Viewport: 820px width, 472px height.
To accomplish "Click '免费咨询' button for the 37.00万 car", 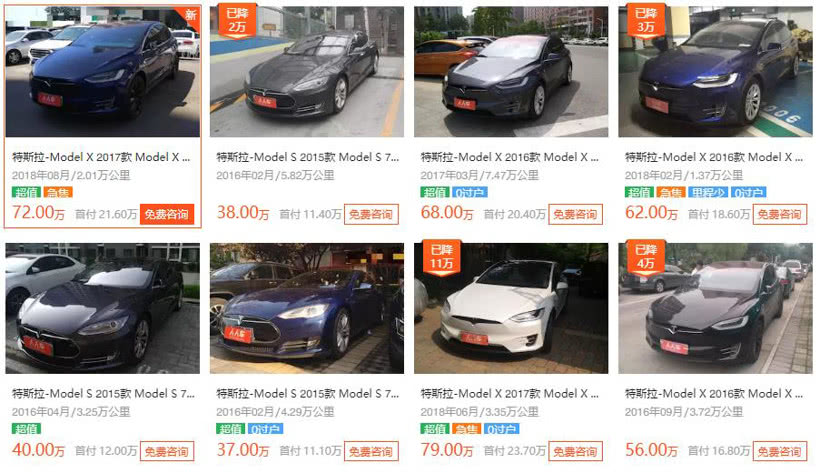I will (x=371, y=451).
